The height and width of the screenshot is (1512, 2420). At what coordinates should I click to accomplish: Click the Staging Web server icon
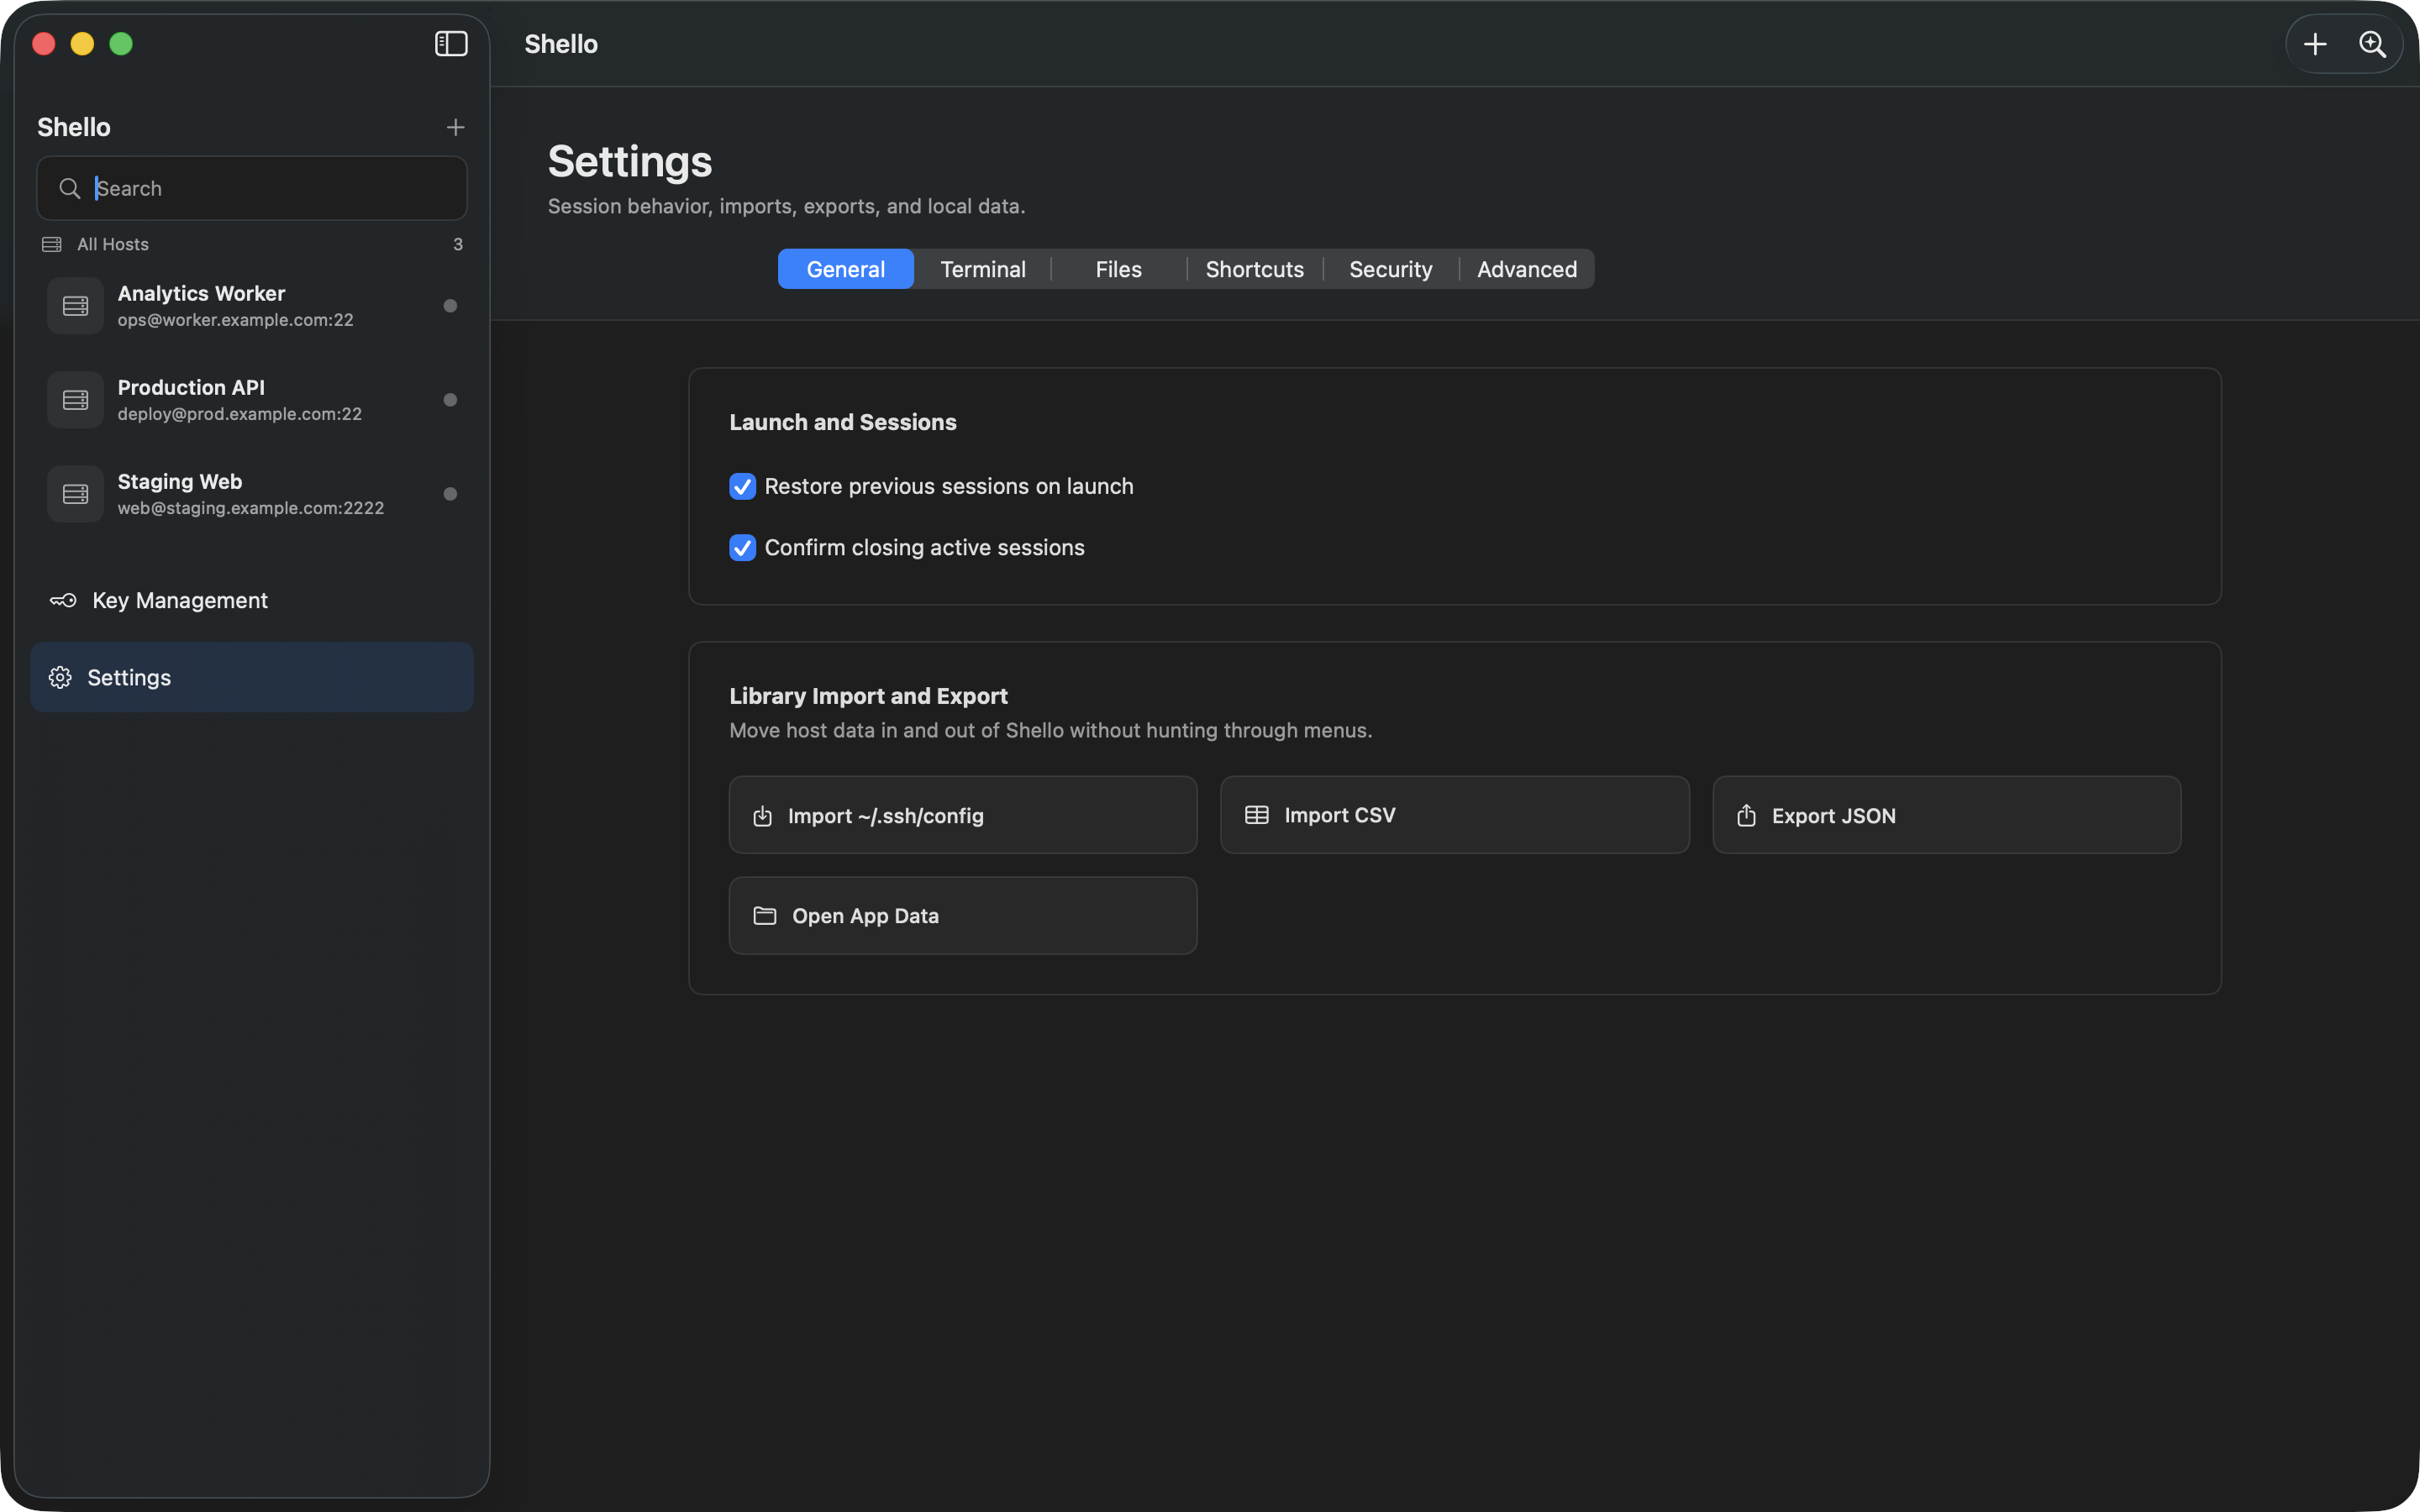75,494
